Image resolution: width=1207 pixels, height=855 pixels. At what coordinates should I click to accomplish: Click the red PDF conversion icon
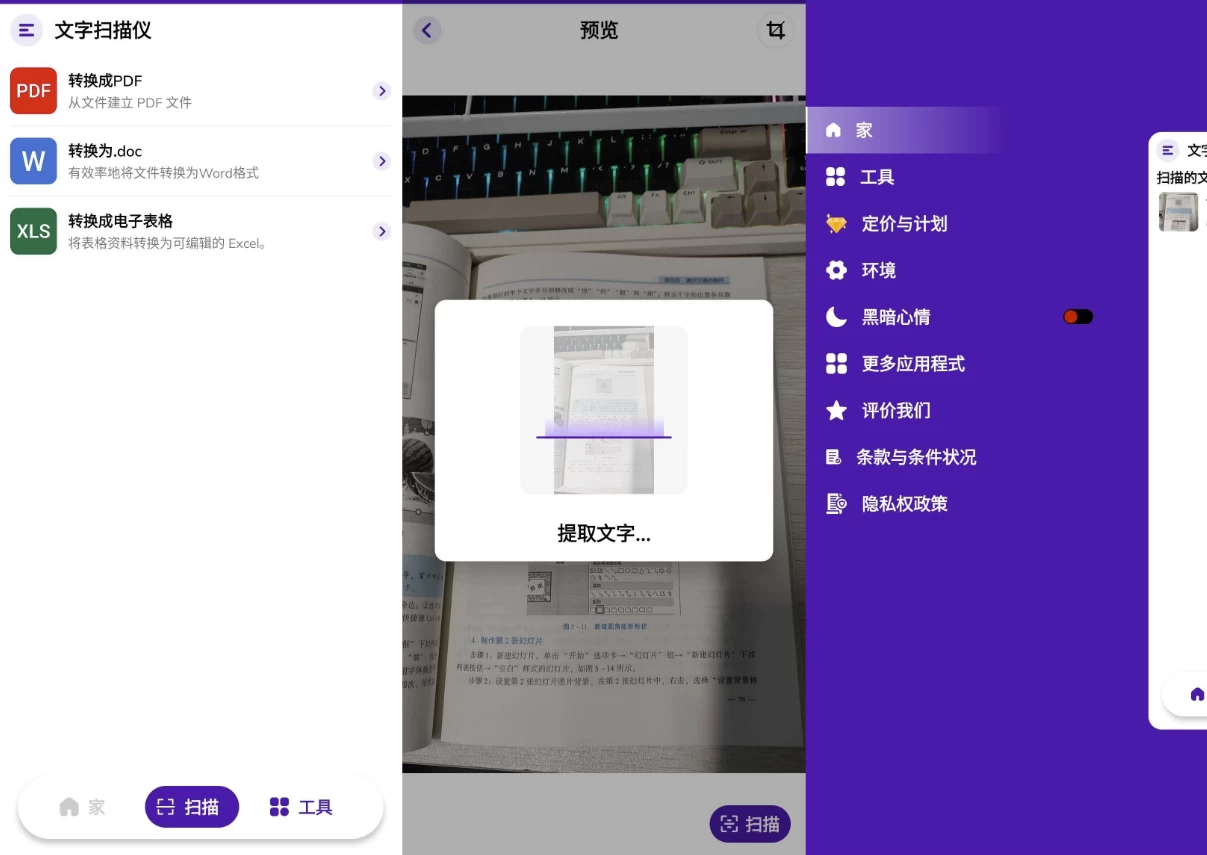[33, 91]
